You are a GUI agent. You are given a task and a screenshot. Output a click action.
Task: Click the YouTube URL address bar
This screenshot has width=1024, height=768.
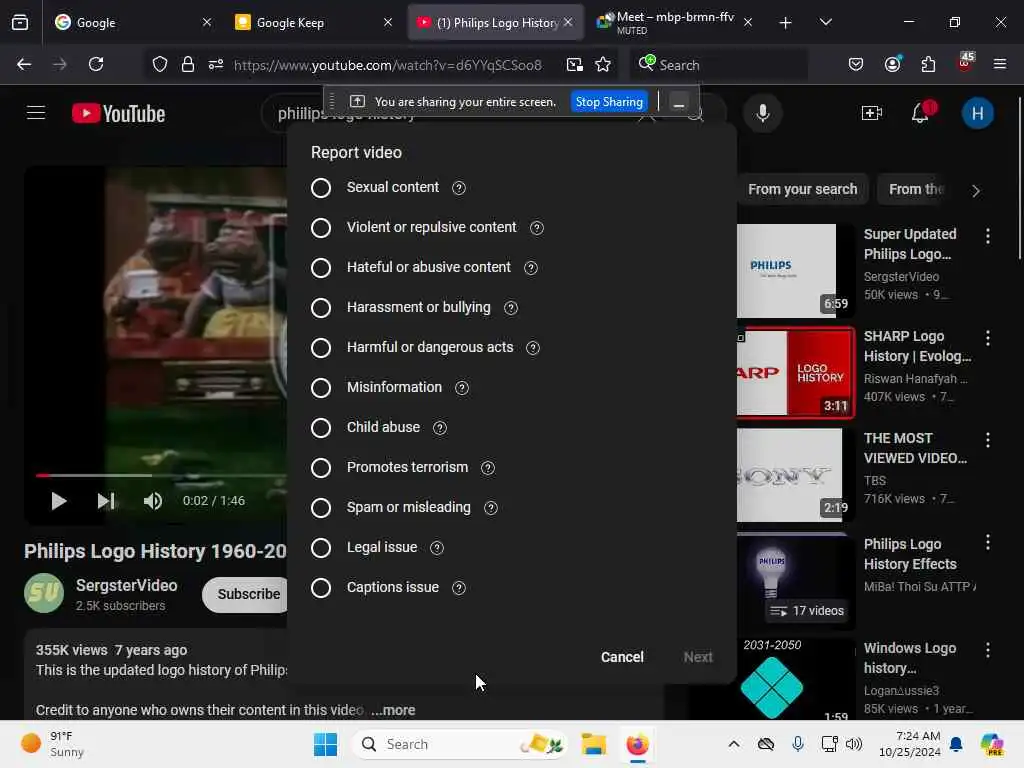387,65
